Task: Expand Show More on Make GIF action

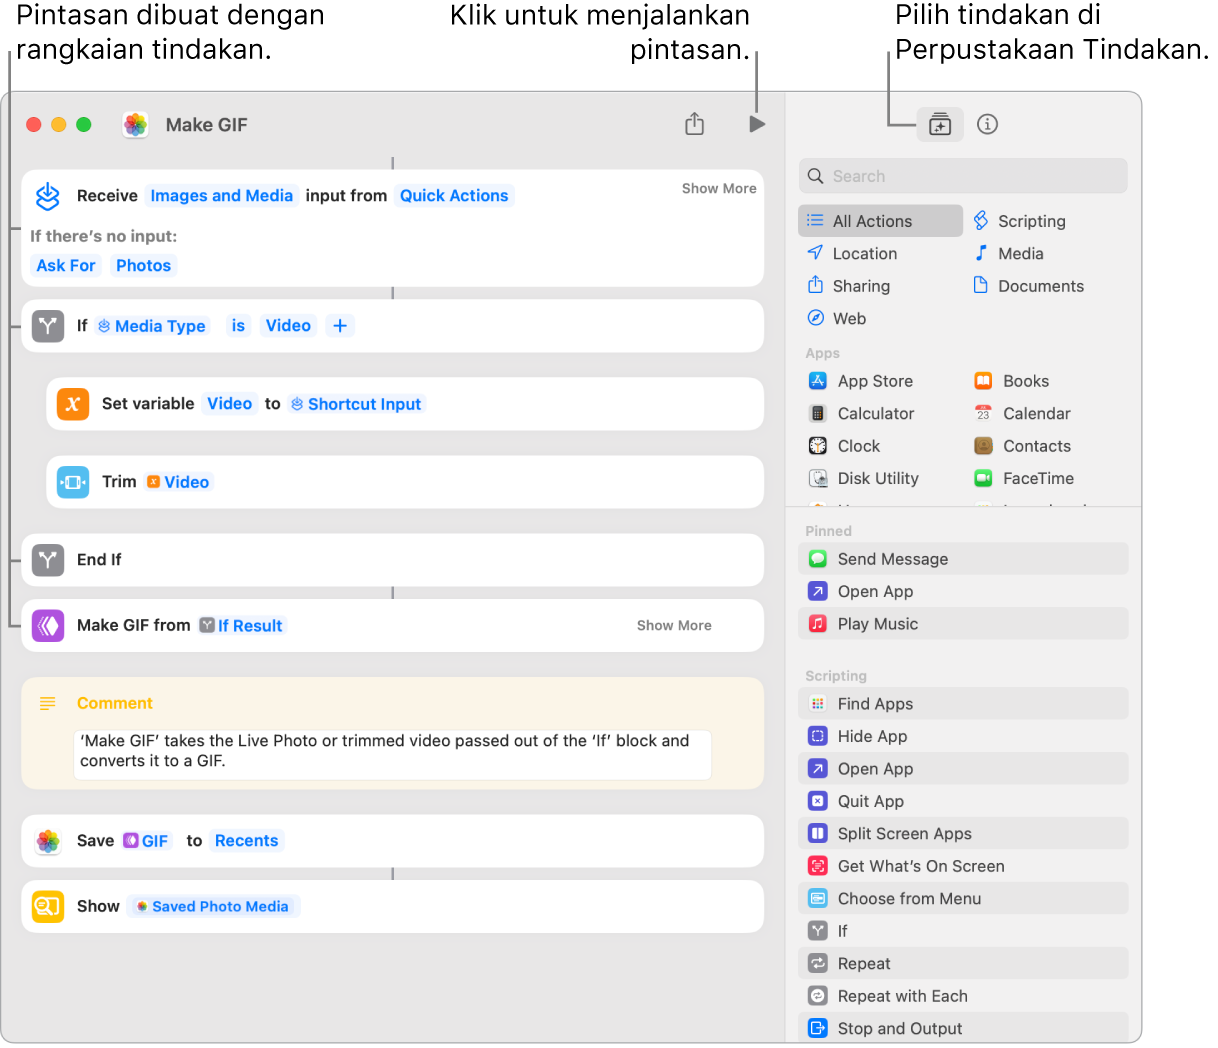Action: tap(674, 626)
